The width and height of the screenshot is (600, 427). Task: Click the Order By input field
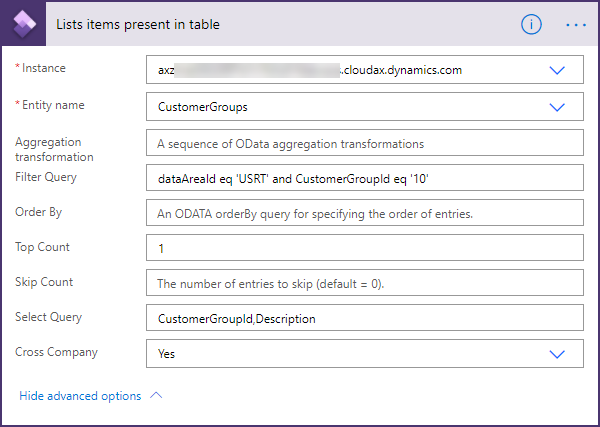tap(365, 212)
